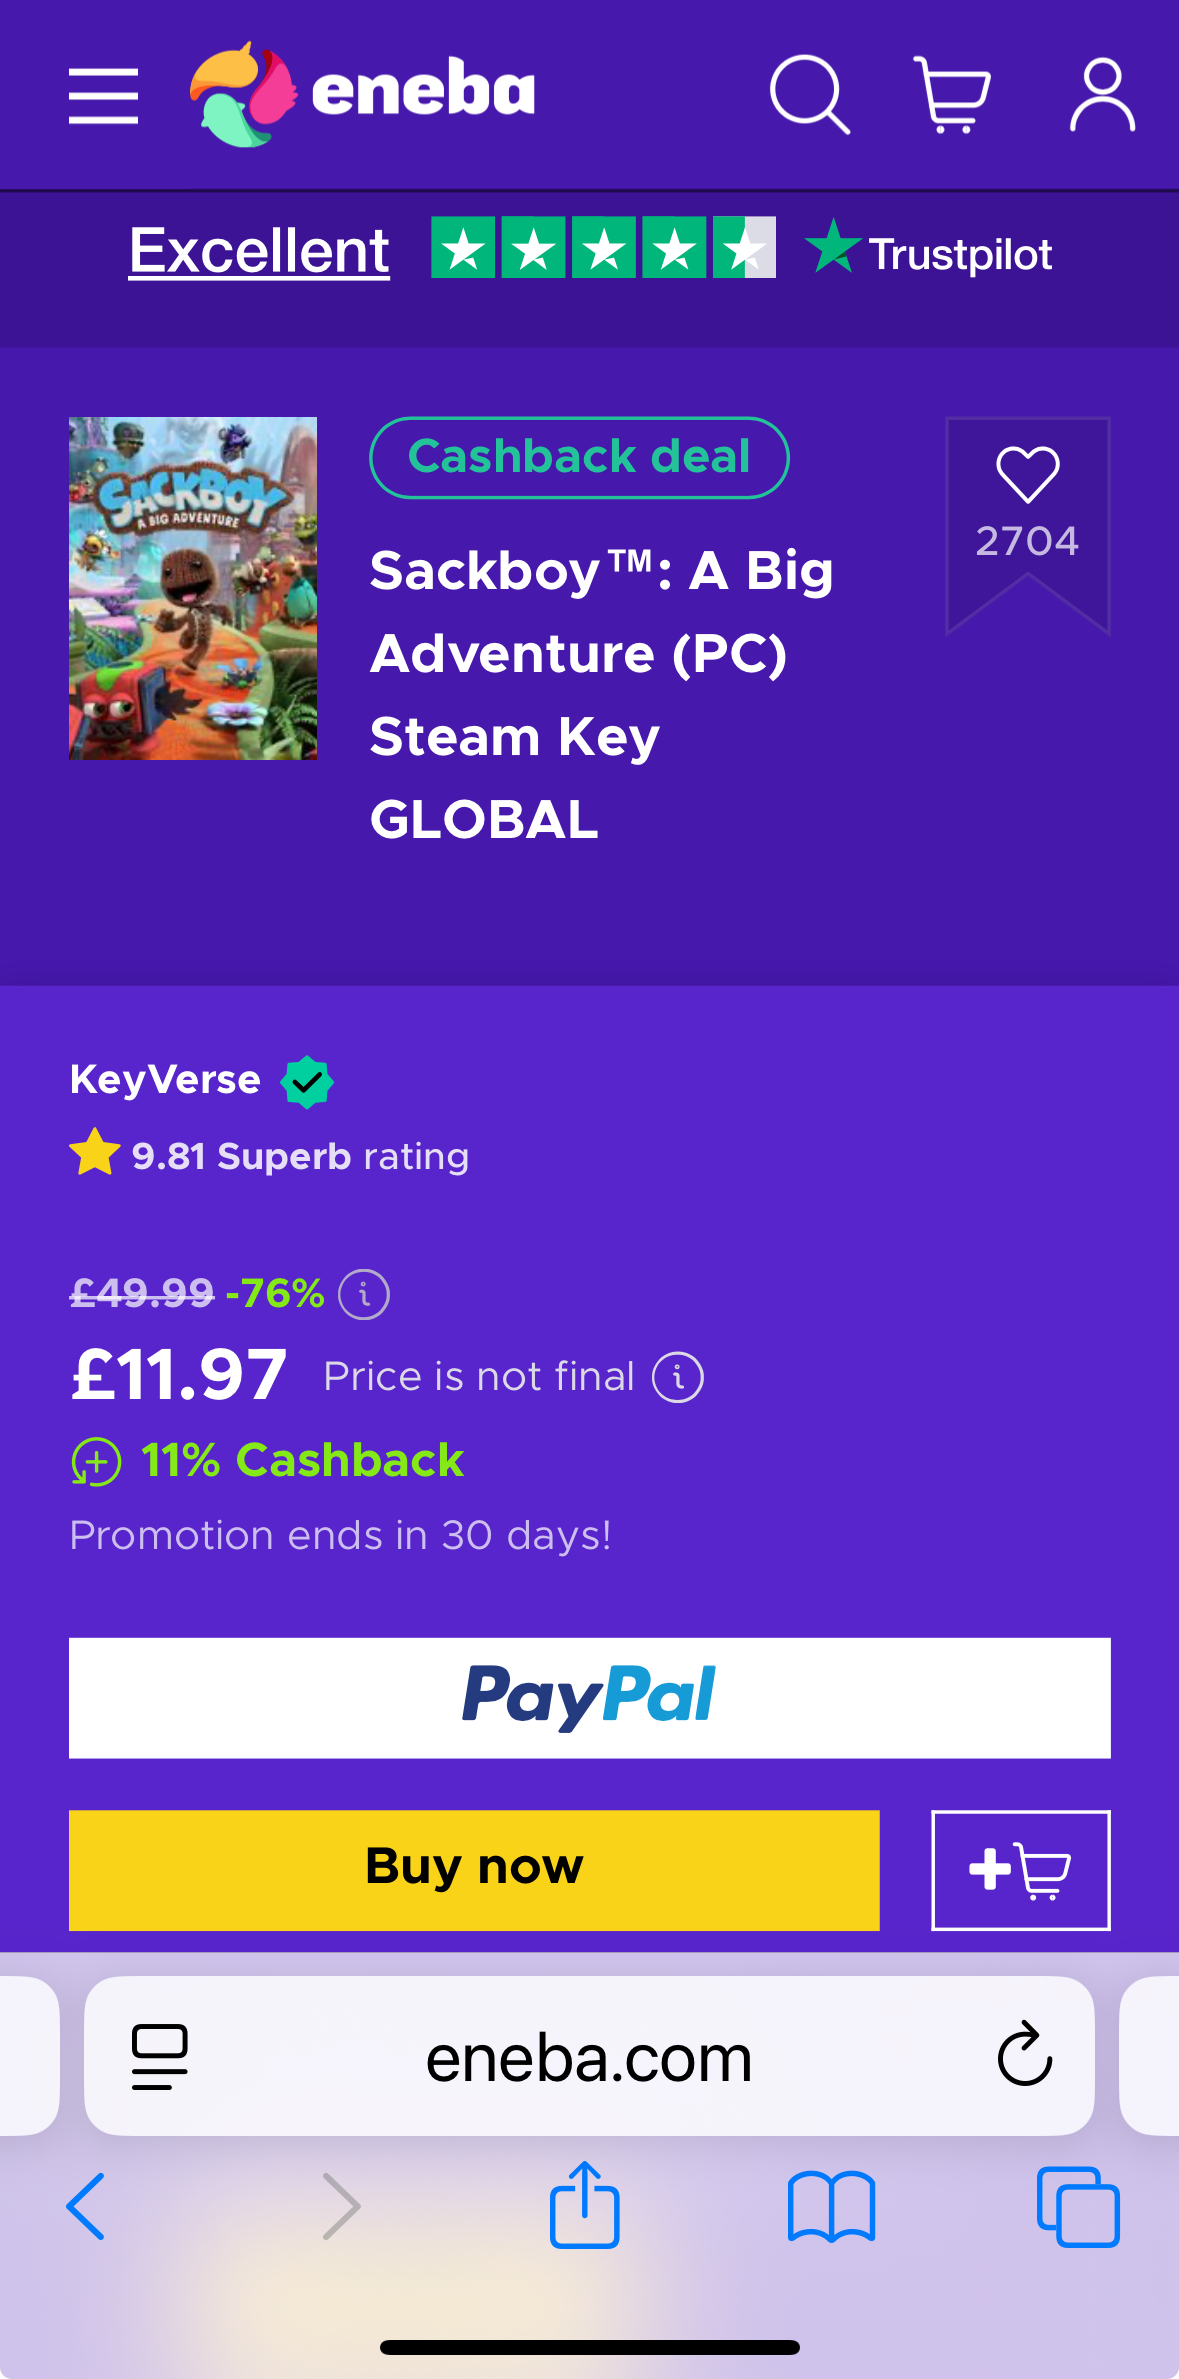
Task: Click the yellow Buy now button
Action: tap(474, 1870)
